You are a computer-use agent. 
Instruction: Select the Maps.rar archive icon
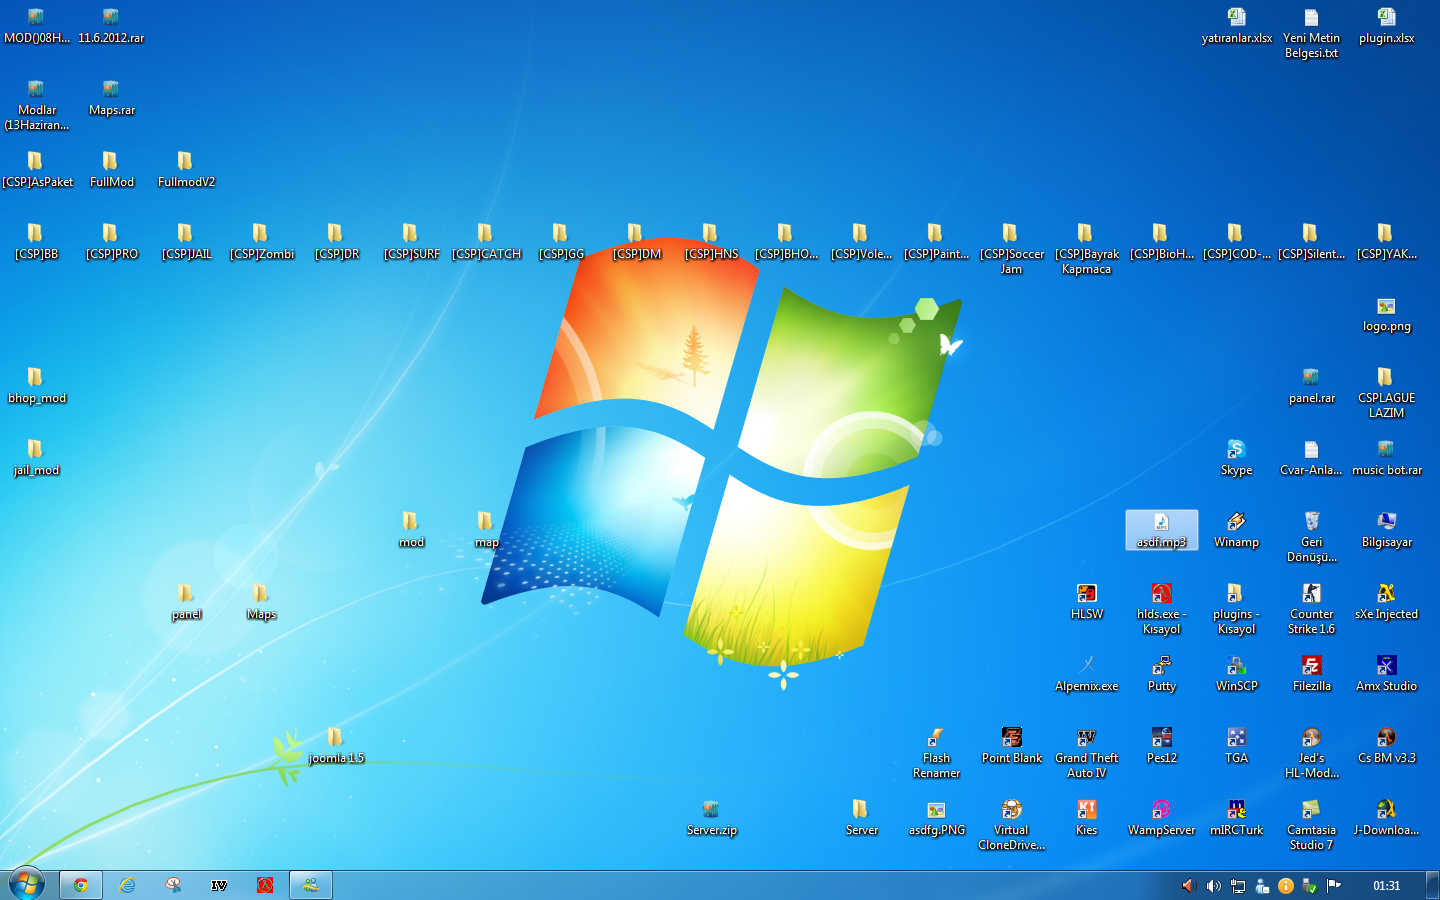click(x=112, y=97)
